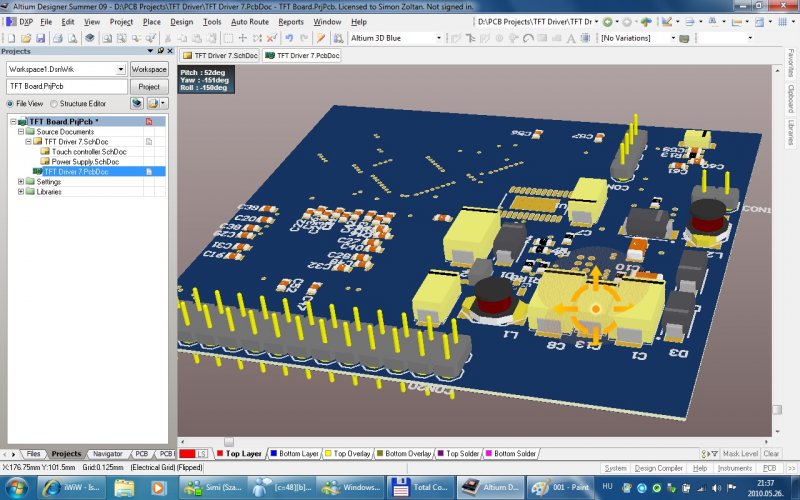Click the green navigate back arrow button
The height and width of the screenshot is (500, 800).
[x=607, y=22]
